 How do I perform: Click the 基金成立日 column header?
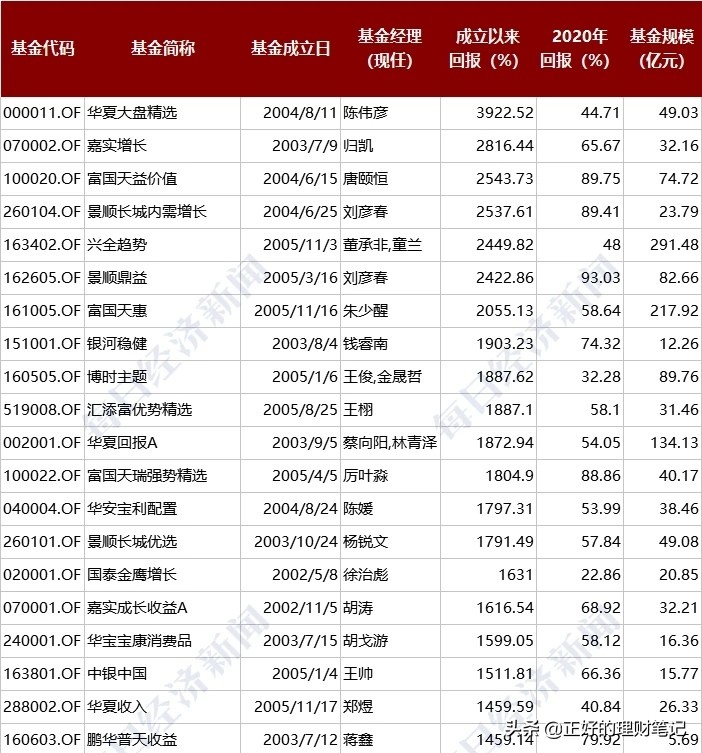290,49
